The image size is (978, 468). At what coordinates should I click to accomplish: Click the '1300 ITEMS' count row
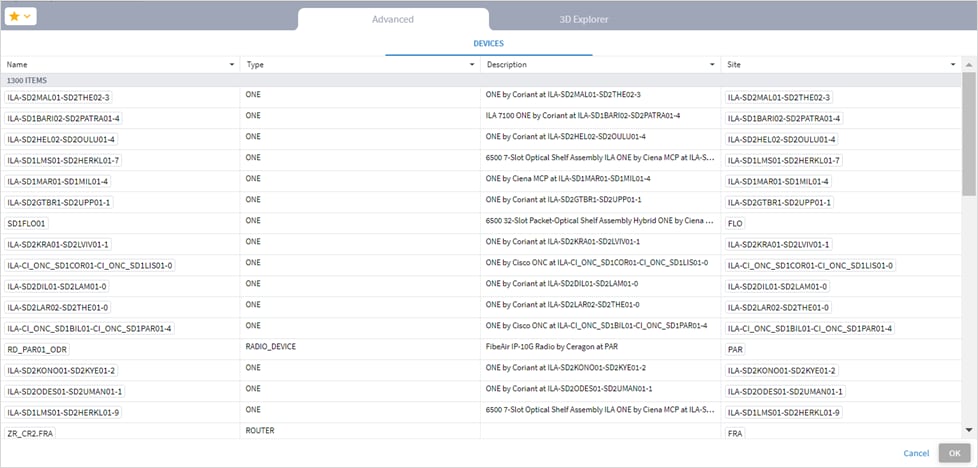coord(481,80)
